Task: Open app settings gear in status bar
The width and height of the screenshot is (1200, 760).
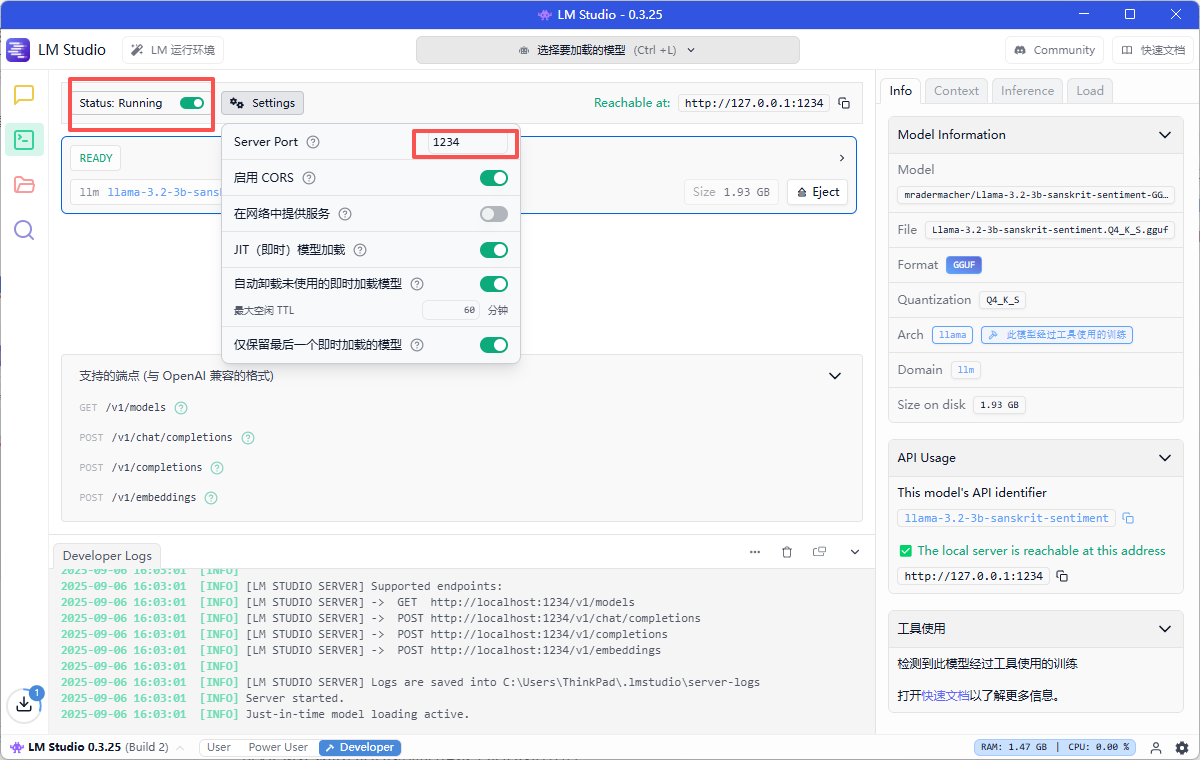Action: (x=1182, y=747)
